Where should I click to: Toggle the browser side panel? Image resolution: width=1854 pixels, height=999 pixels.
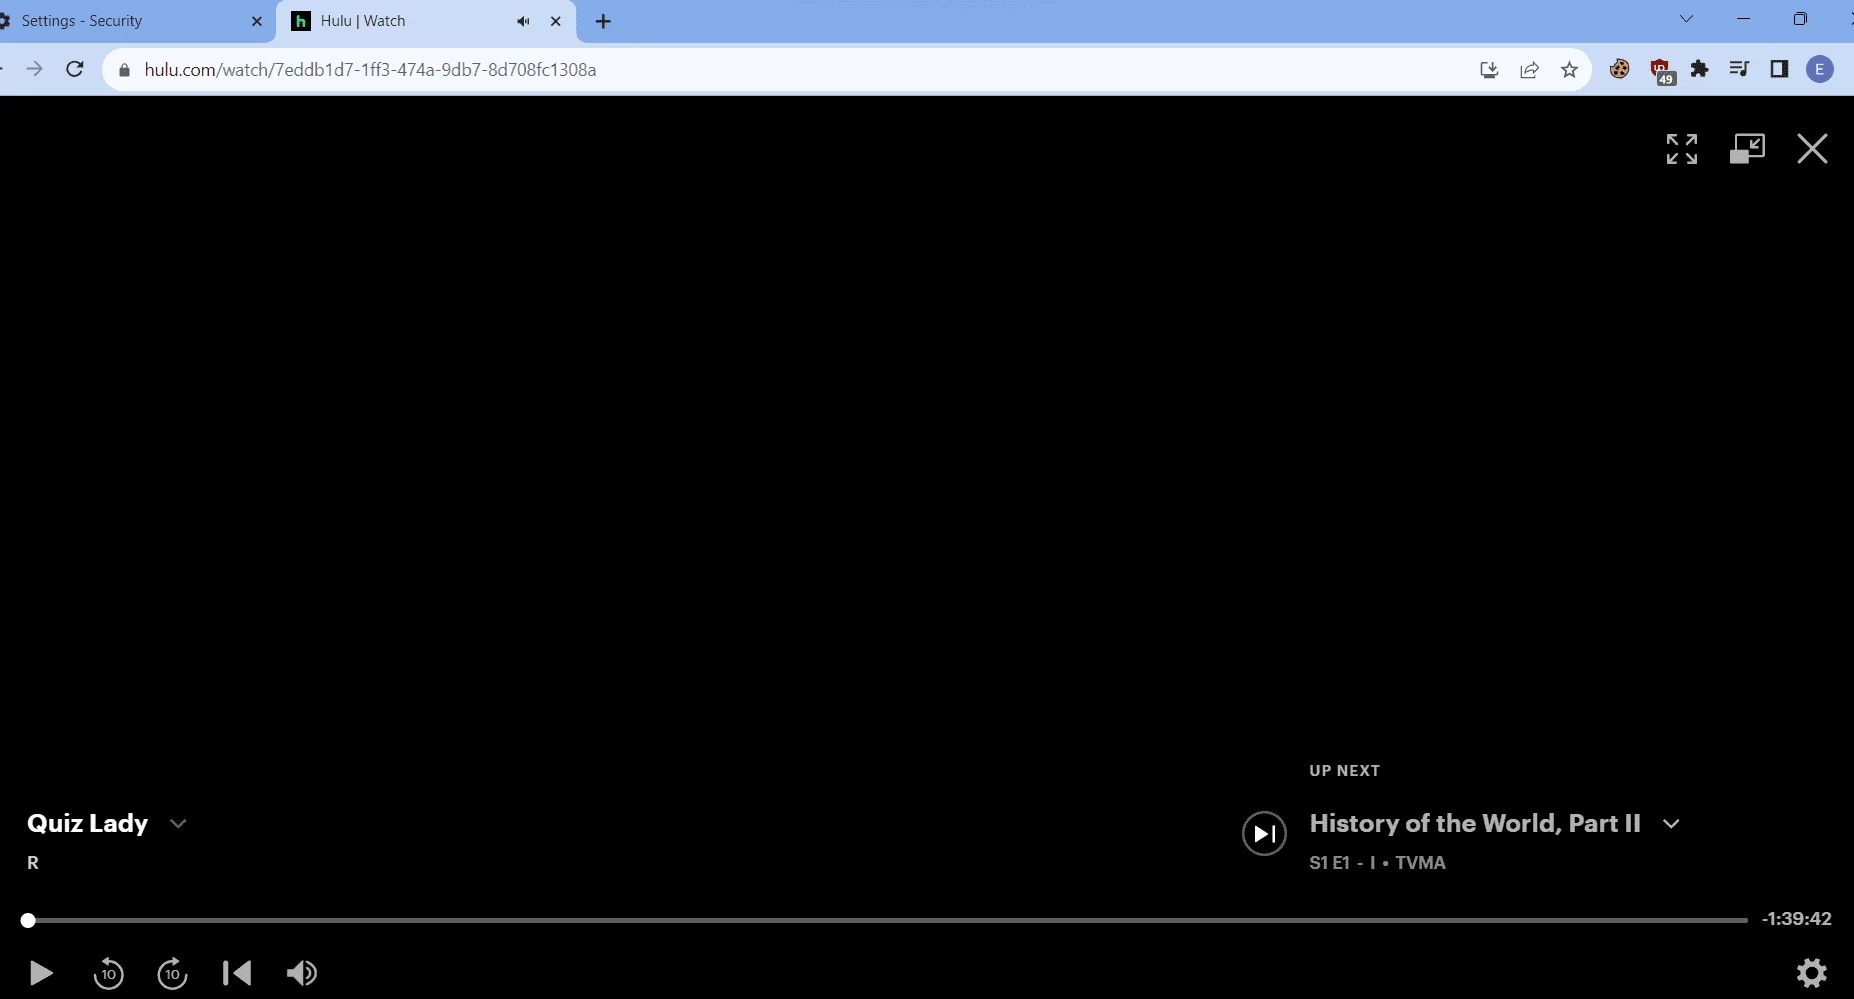pyautogui.click(x=1779, y=69)
